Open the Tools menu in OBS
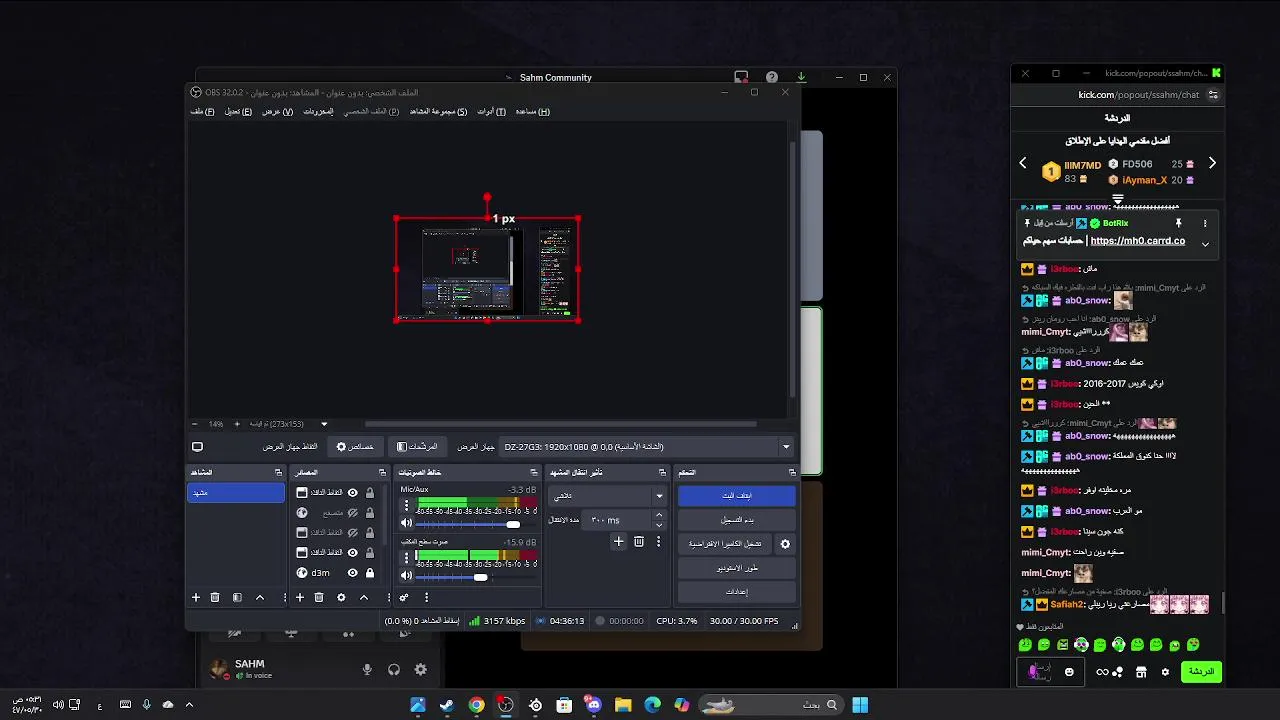1280x720 pixels. (491, 111)
